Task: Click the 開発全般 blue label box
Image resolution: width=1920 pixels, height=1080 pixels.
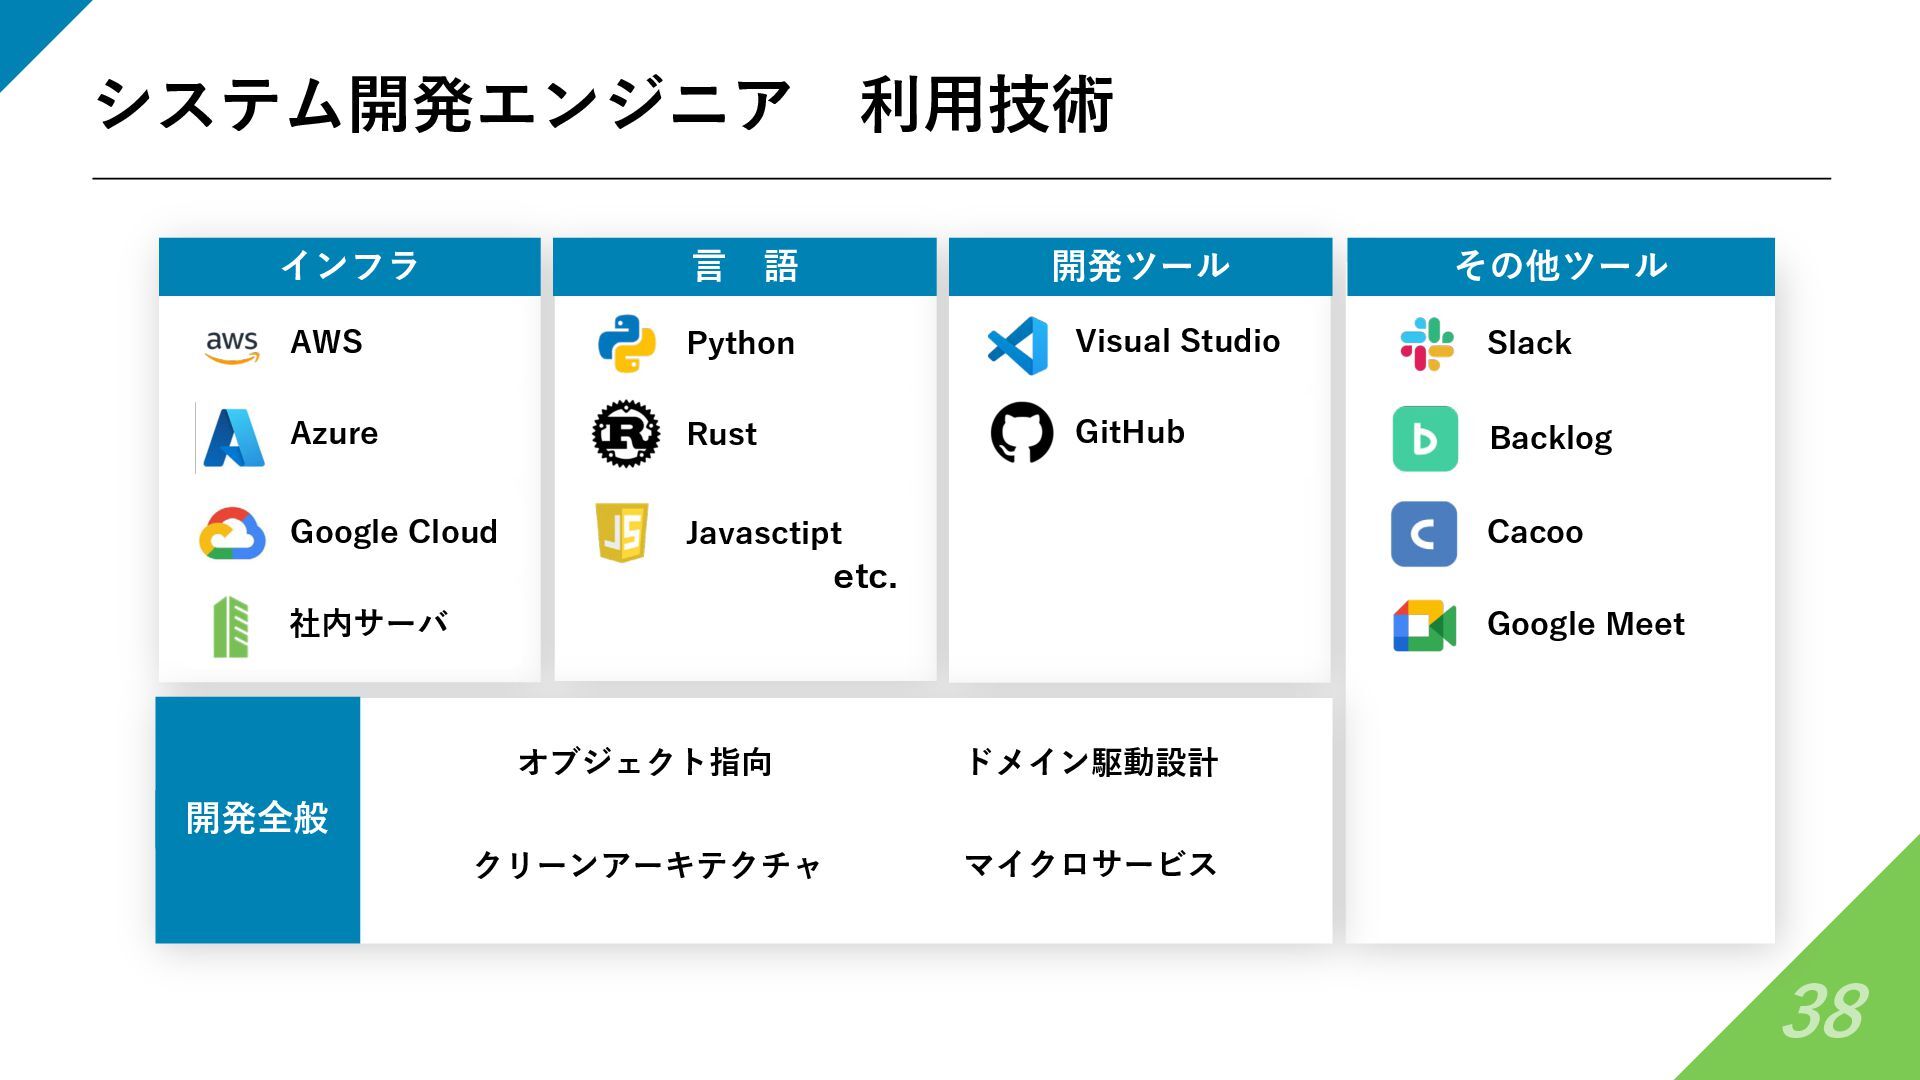Action: click(257, 819)
